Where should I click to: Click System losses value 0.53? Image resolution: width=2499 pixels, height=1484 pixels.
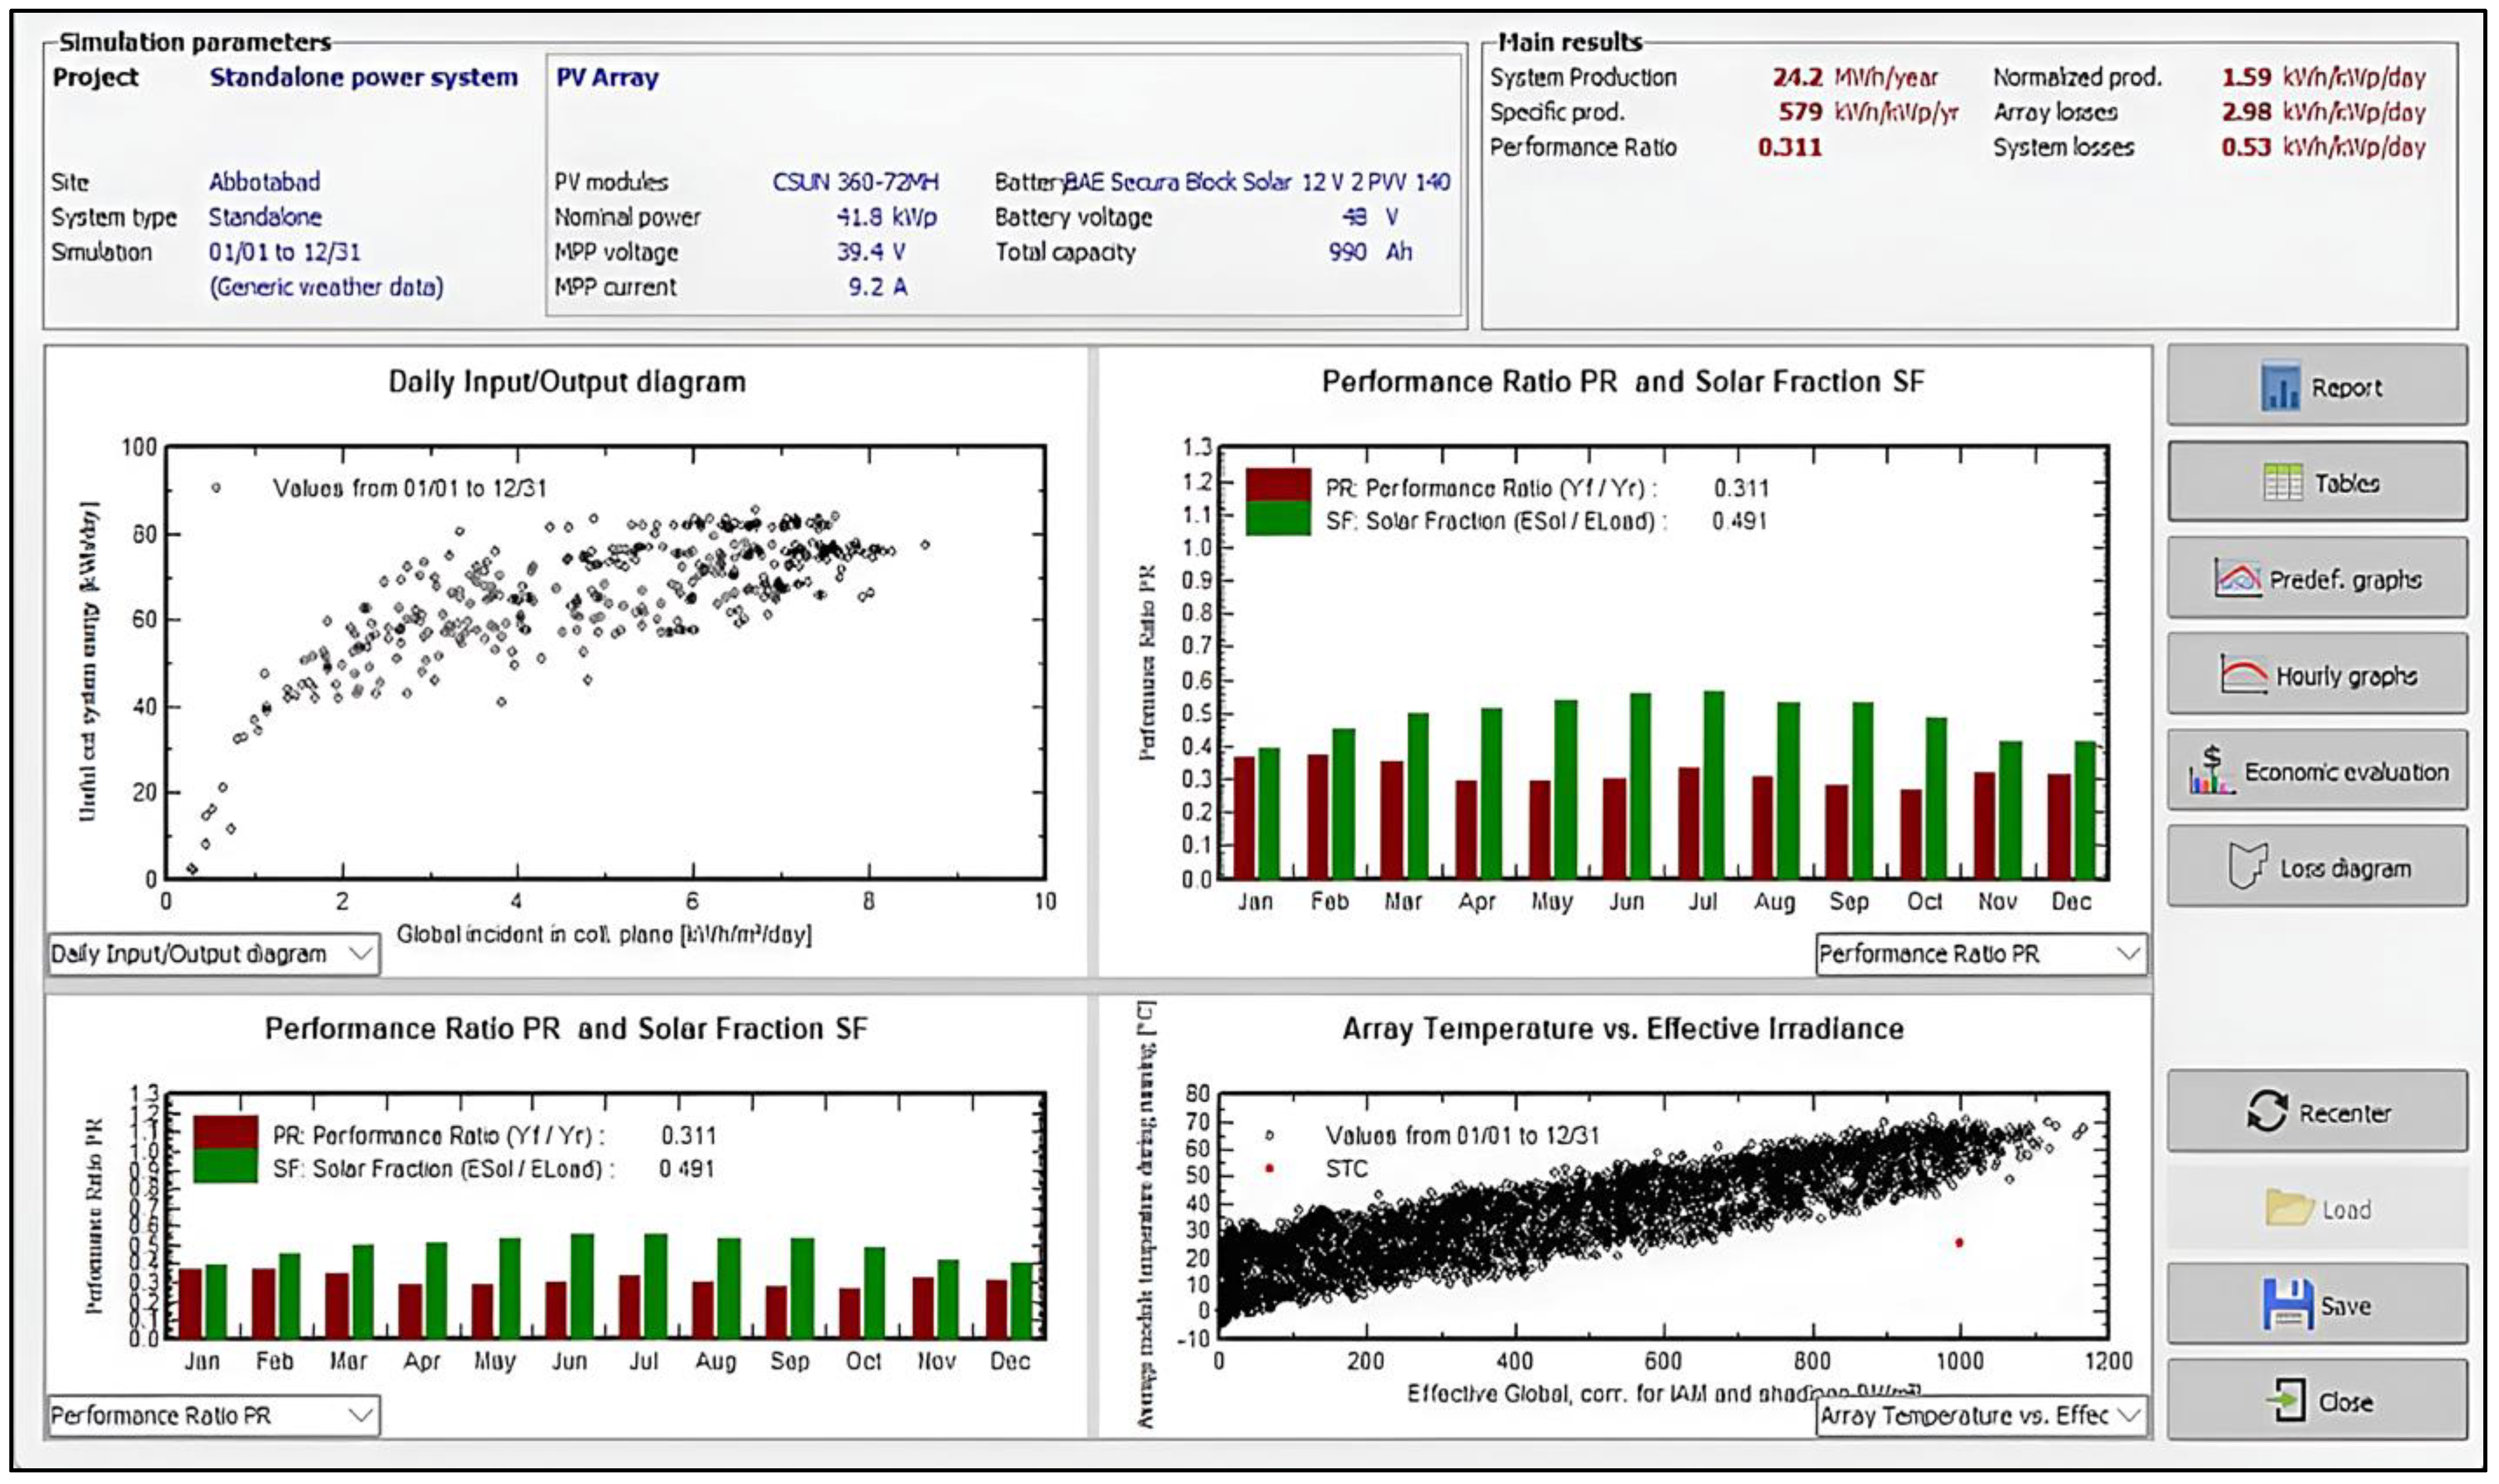coord(2246,147)
